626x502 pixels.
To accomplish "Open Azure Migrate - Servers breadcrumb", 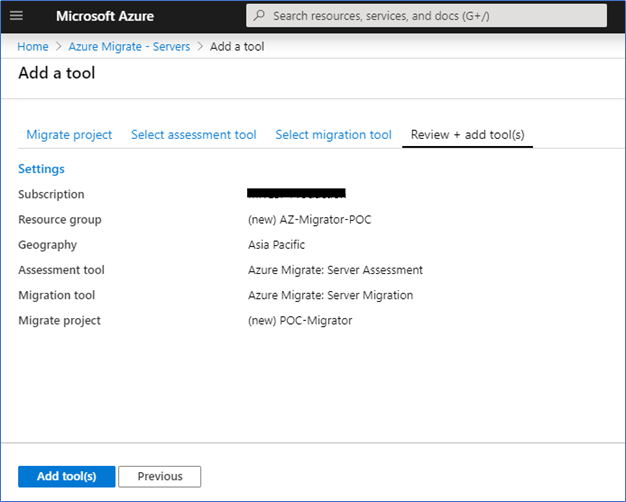I will coord(129,47).
